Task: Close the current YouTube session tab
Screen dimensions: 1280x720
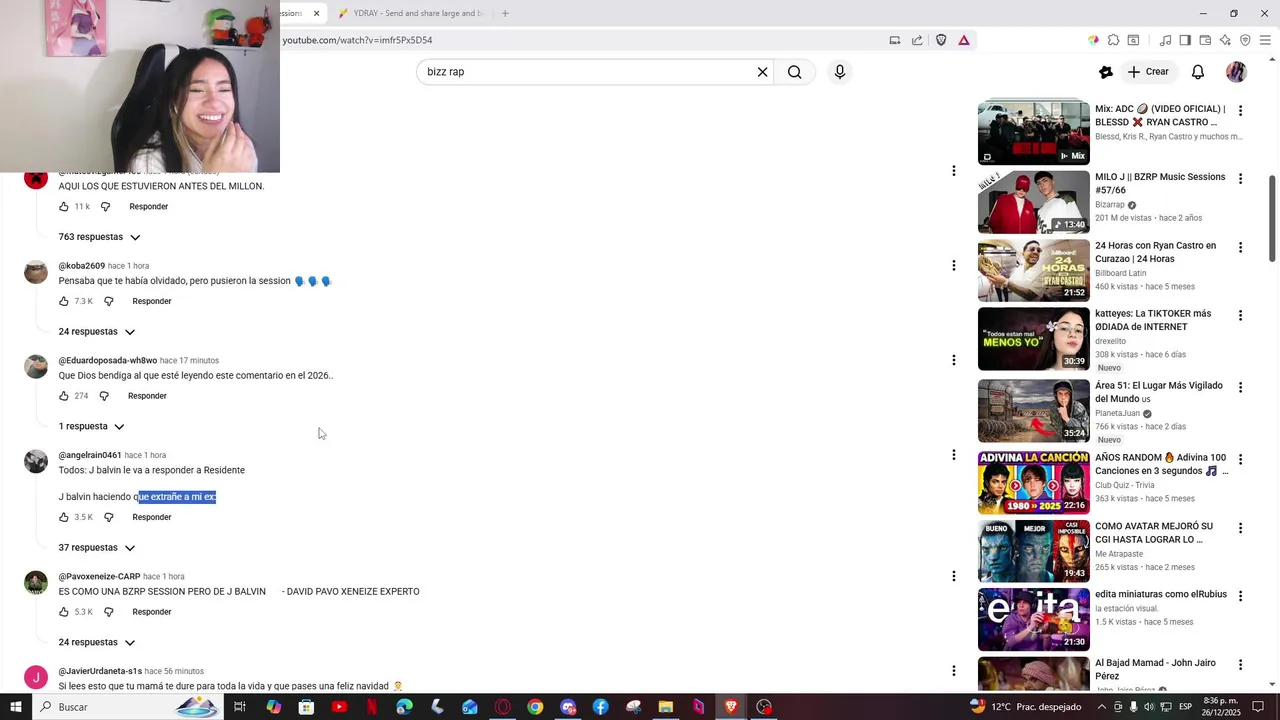Action: (x=316, y=13)
